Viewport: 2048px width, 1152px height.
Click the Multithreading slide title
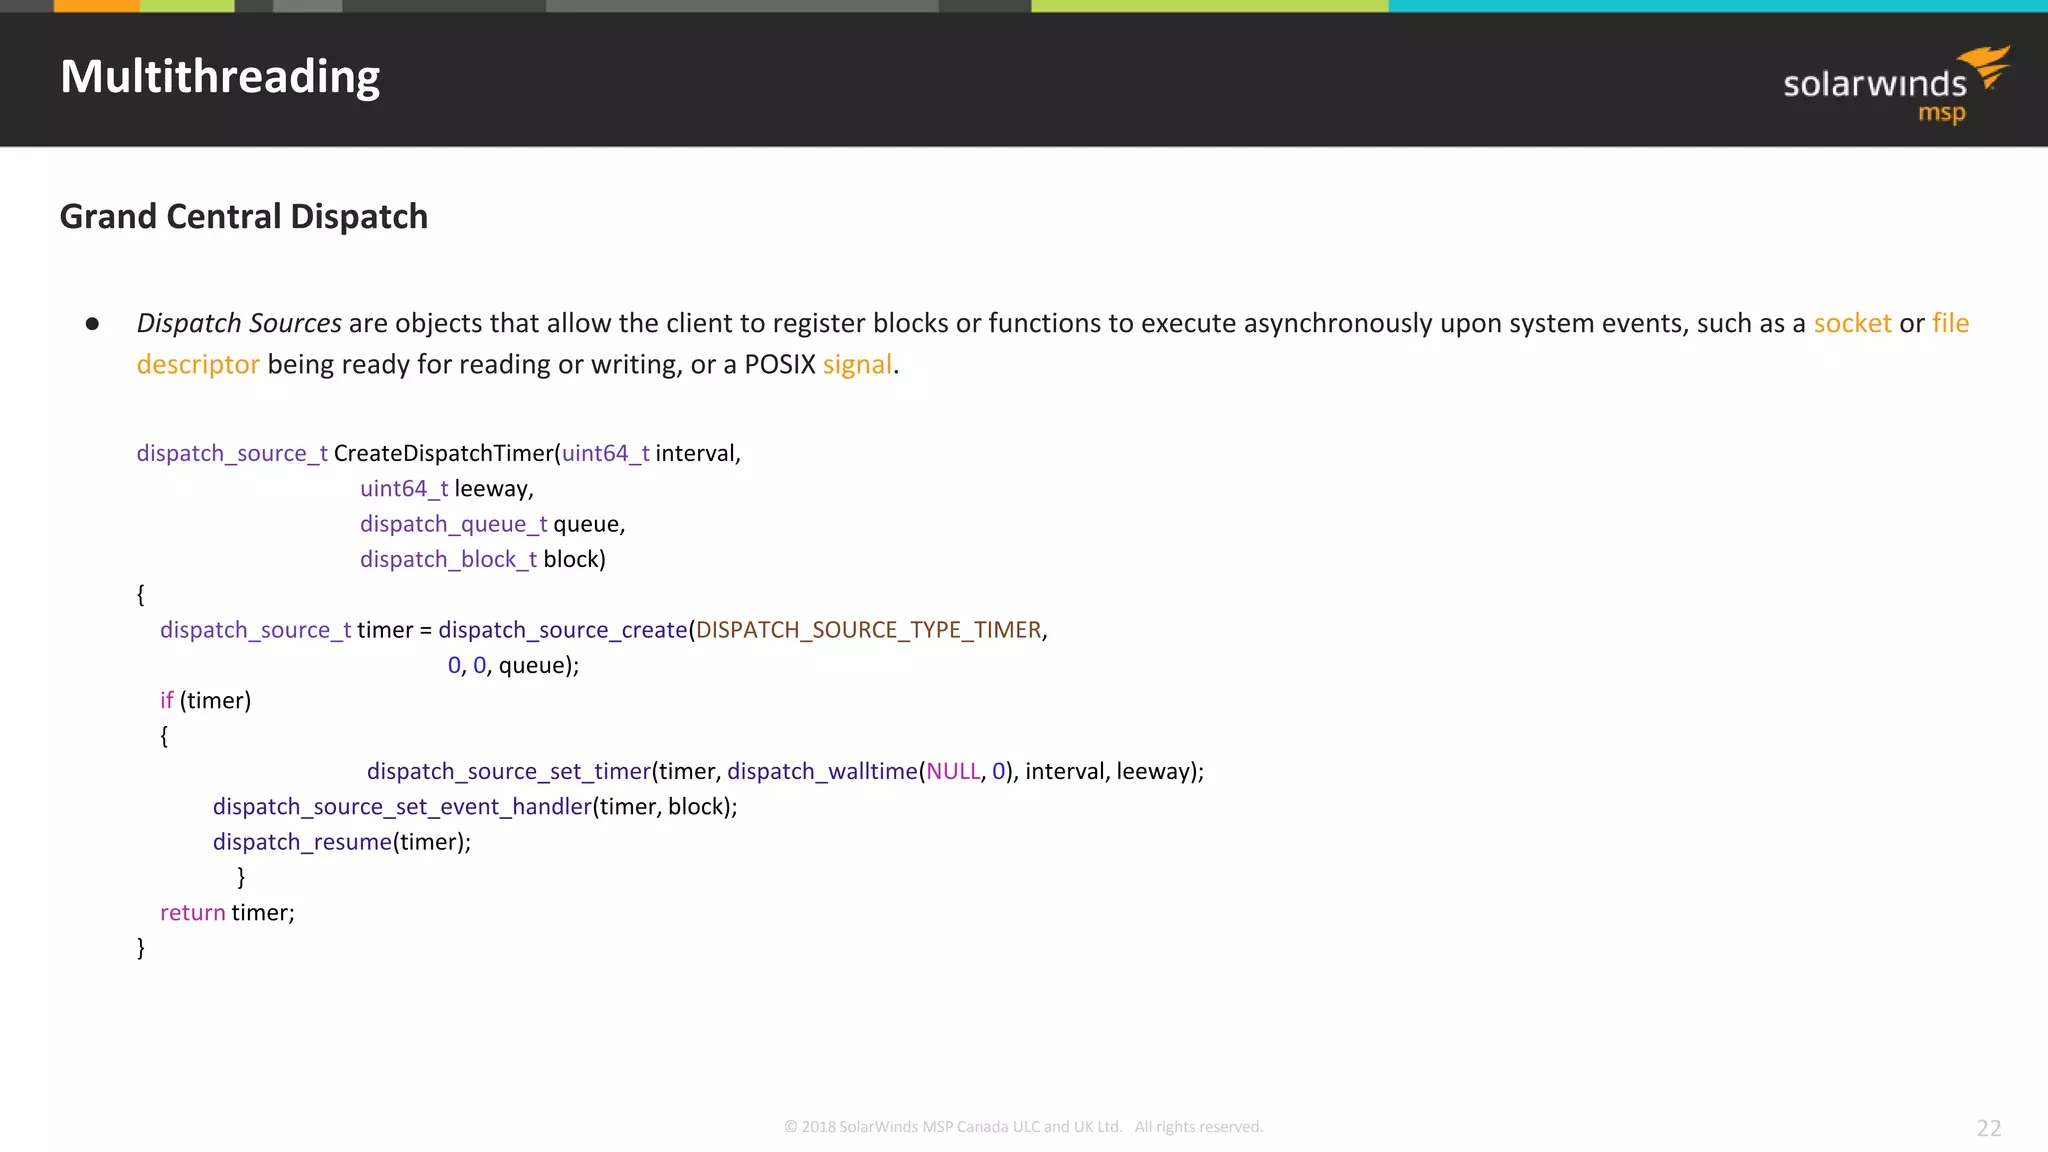(220, 77)
